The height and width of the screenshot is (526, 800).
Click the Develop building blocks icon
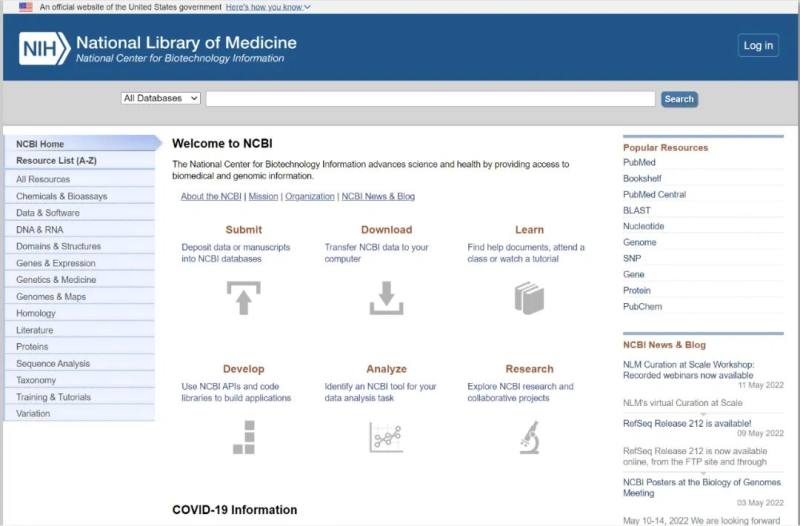point(244,437)
